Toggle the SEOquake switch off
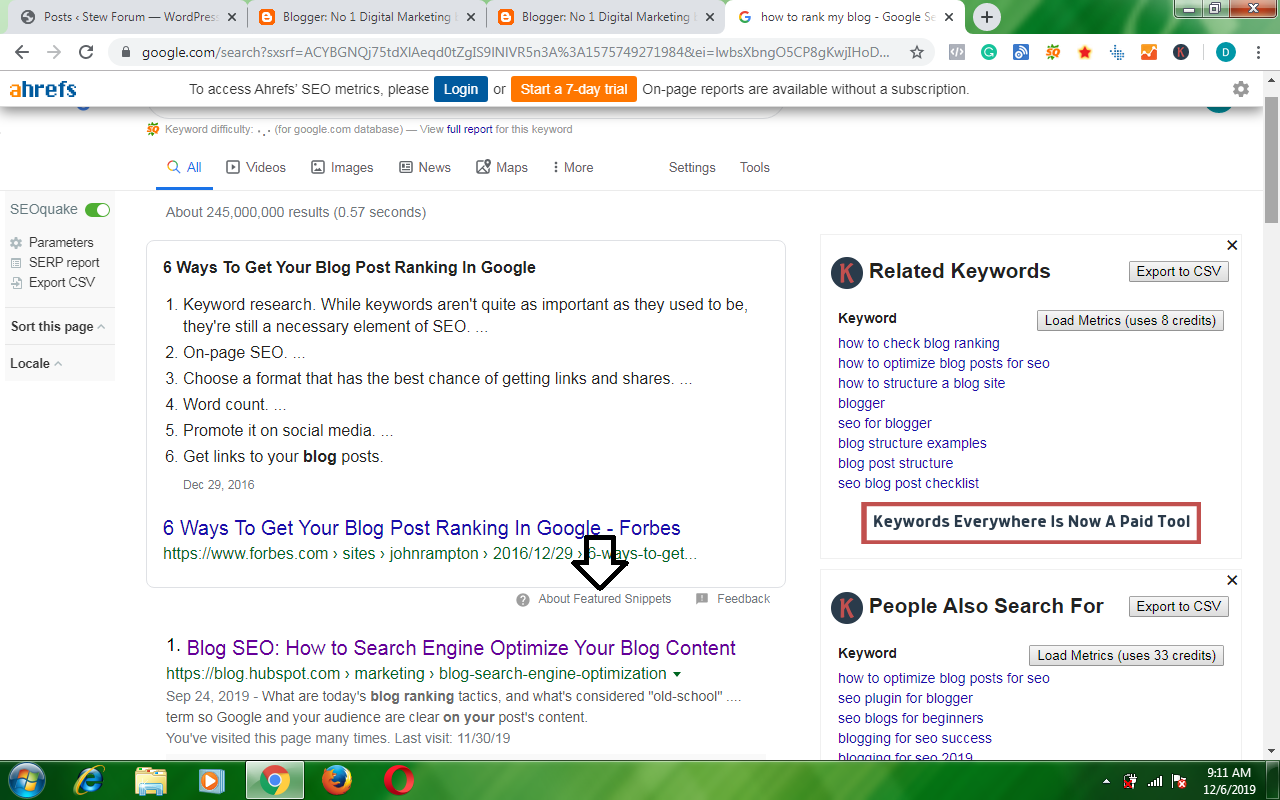This screenshot has height=800, width=1280. point(97,210)
